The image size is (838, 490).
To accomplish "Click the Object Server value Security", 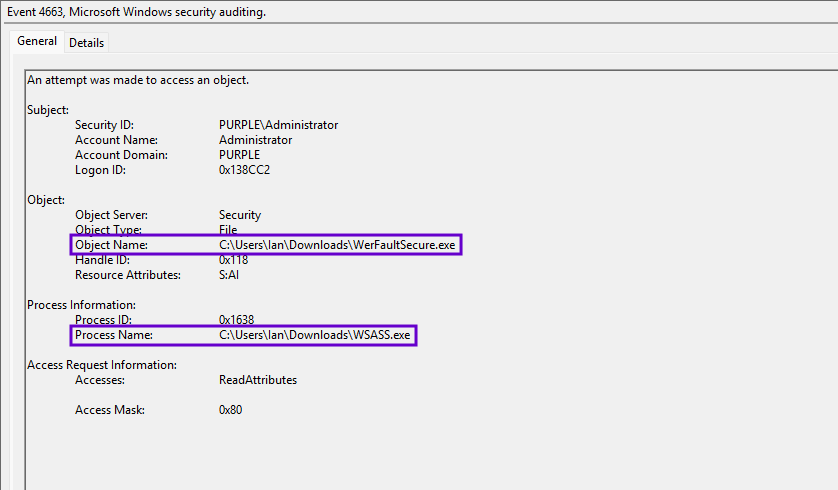I will tap(240, 215).
